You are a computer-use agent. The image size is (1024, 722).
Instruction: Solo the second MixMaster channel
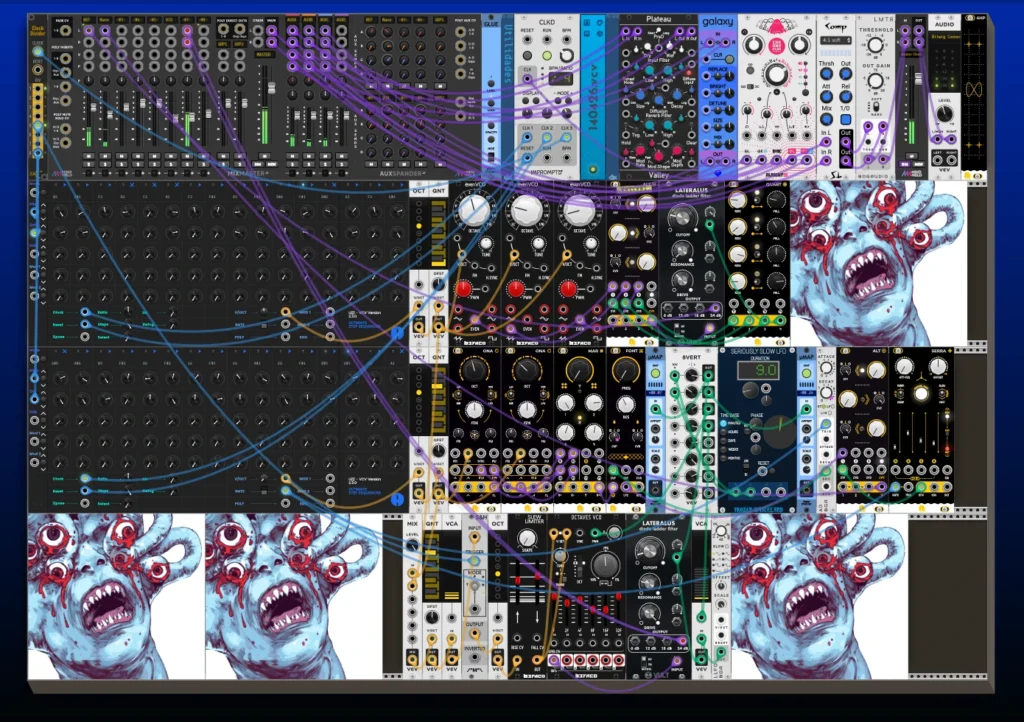(105, 165)
